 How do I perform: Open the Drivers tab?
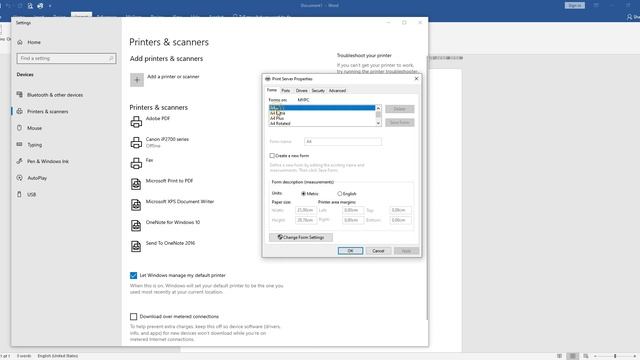click(302, 91)
